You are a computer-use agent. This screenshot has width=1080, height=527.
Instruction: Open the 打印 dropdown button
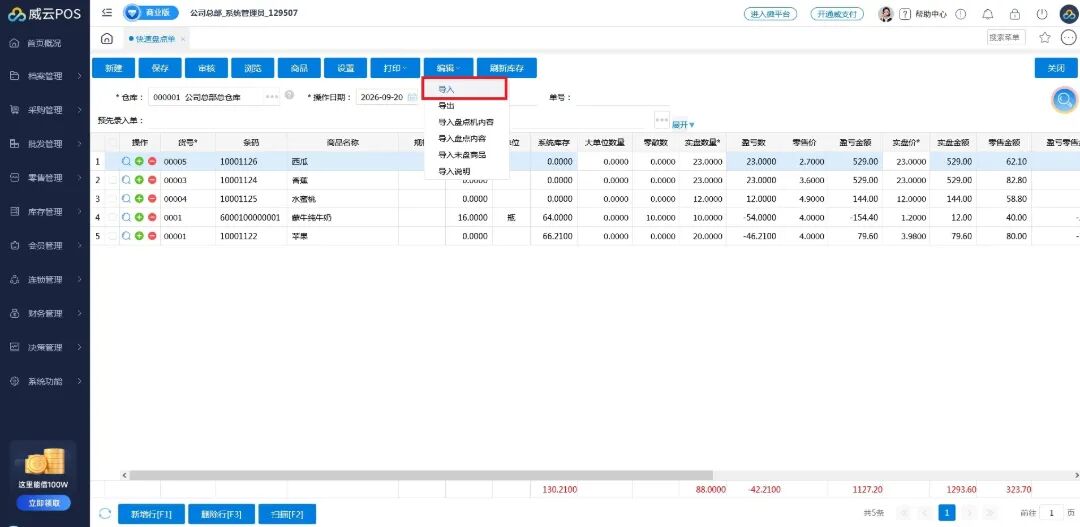coord(395,68)
